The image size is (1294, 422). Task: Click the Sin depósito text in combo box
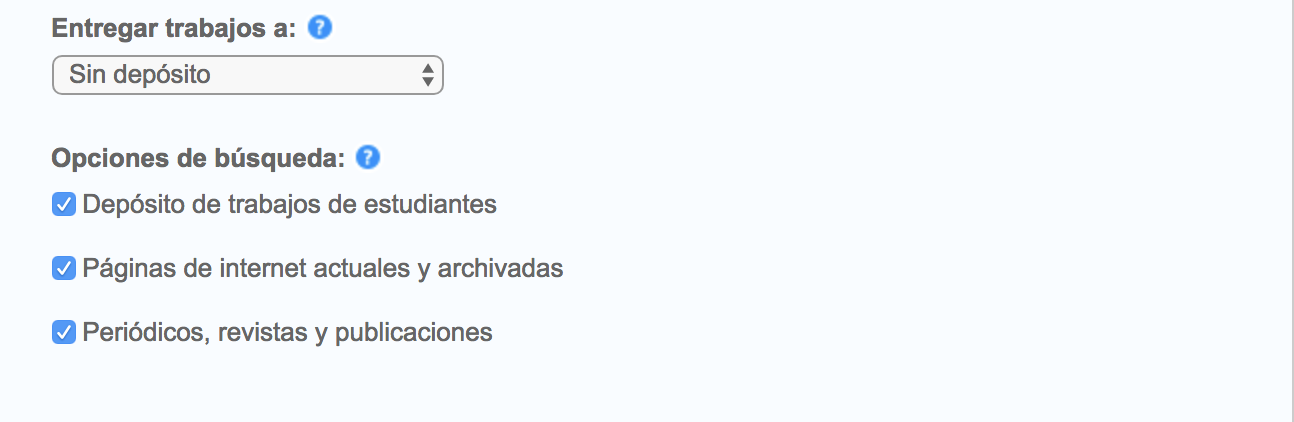pyautogui.click(x=140, y=74)
